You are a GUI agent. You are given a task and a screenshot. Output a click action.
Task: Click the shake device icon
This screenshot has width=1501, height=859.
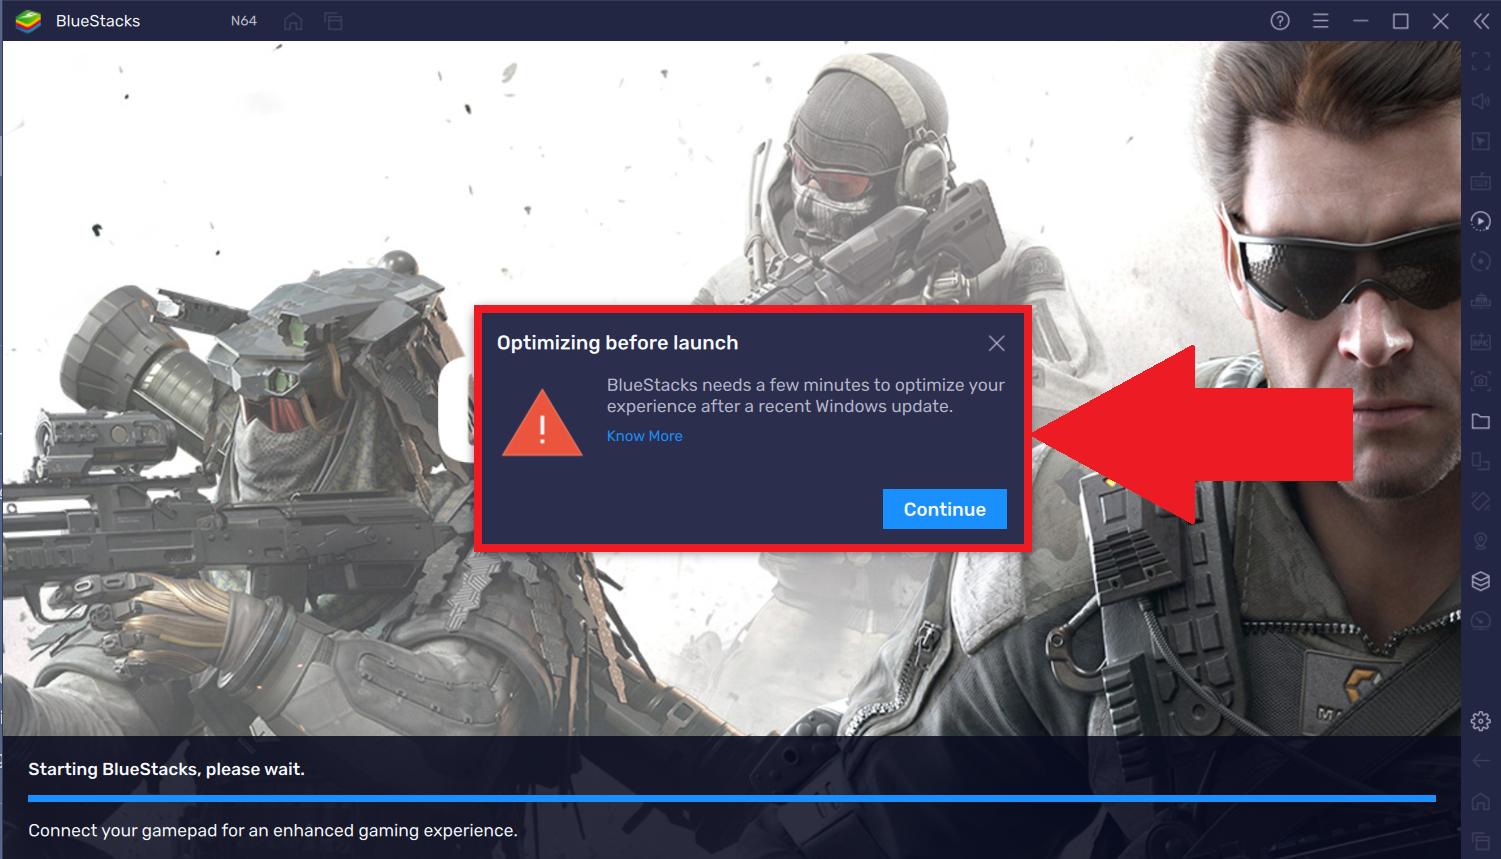pyautogui.click(x=1481, y=501)
